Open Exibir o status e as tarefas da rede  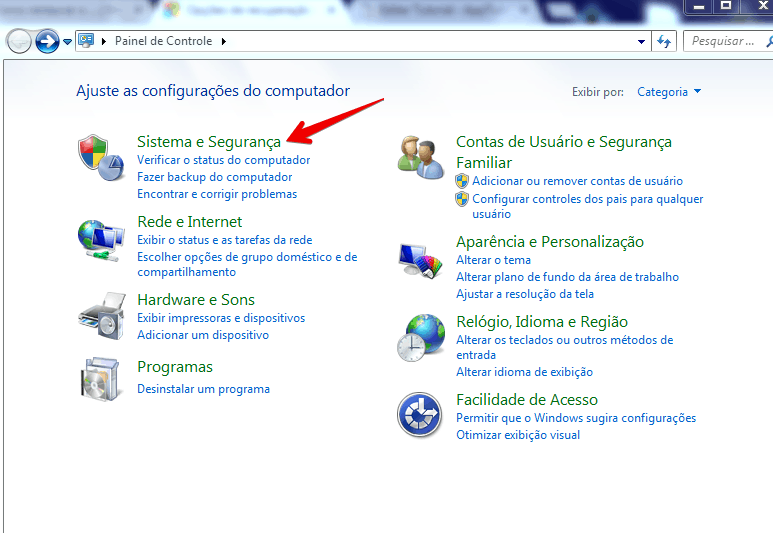pos(224,240)
